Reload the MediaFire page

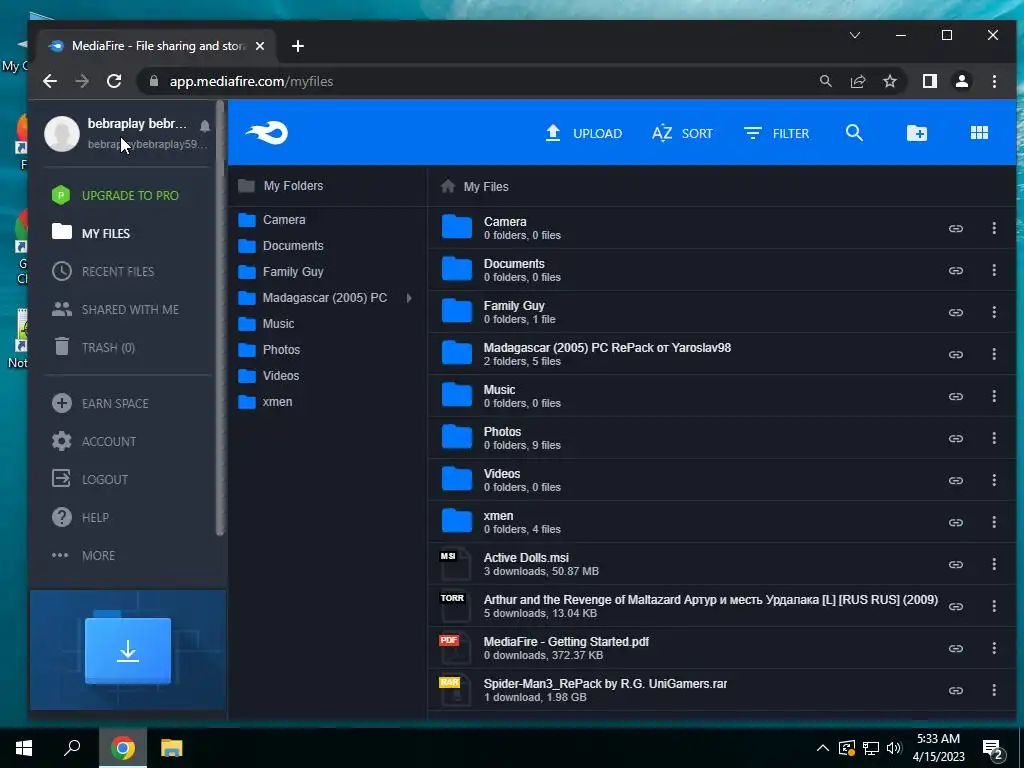click(x=114, y=81)
